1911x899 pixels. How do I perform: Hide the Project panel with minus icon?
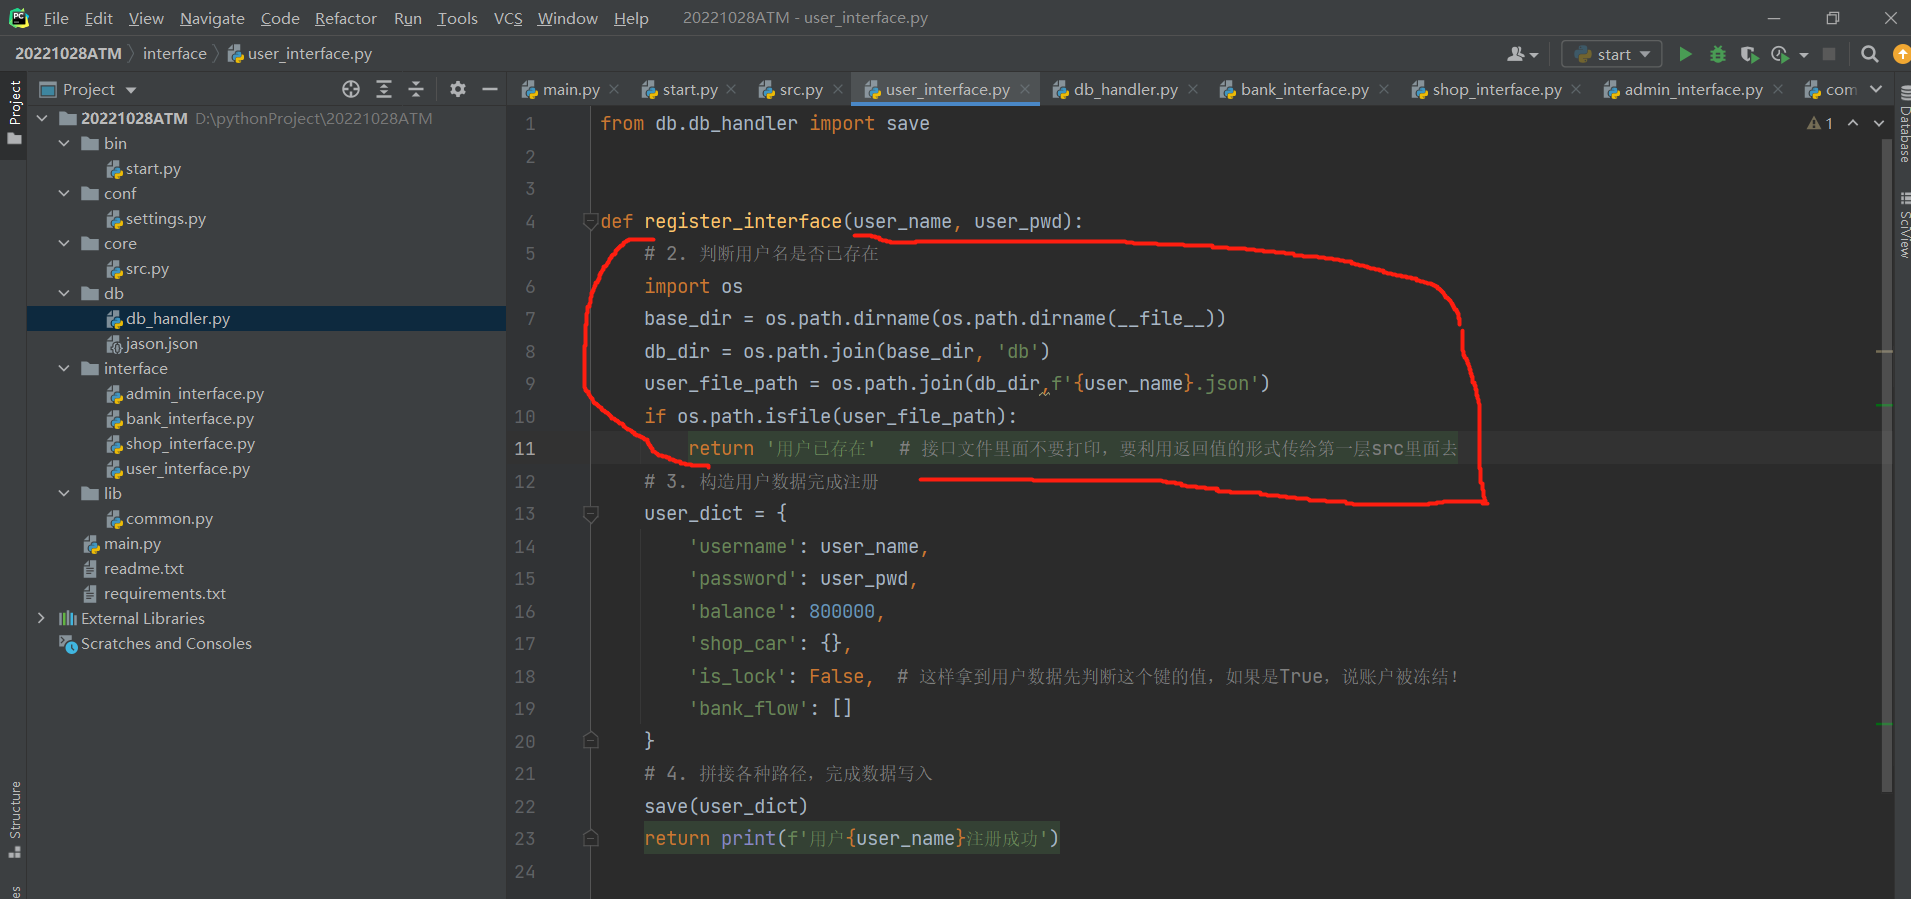click(490, 89)
